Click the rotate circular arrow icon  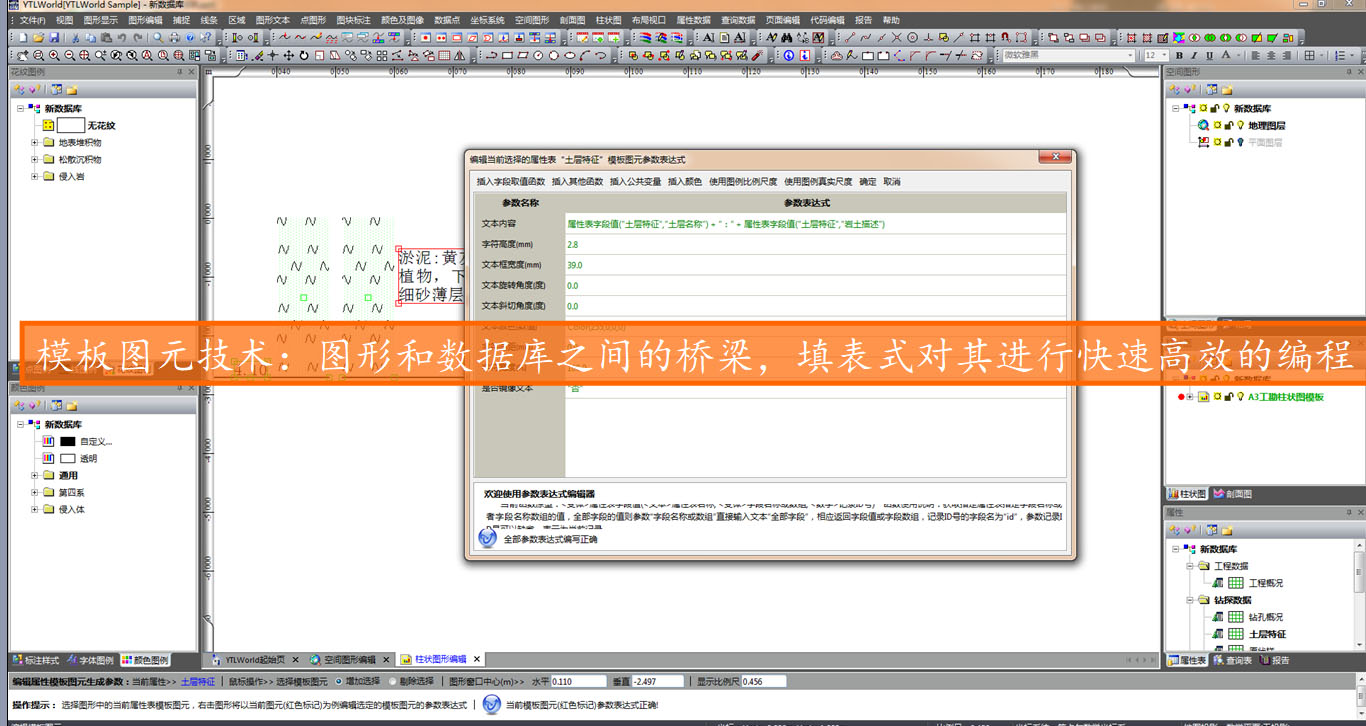[x=304, y=55]
